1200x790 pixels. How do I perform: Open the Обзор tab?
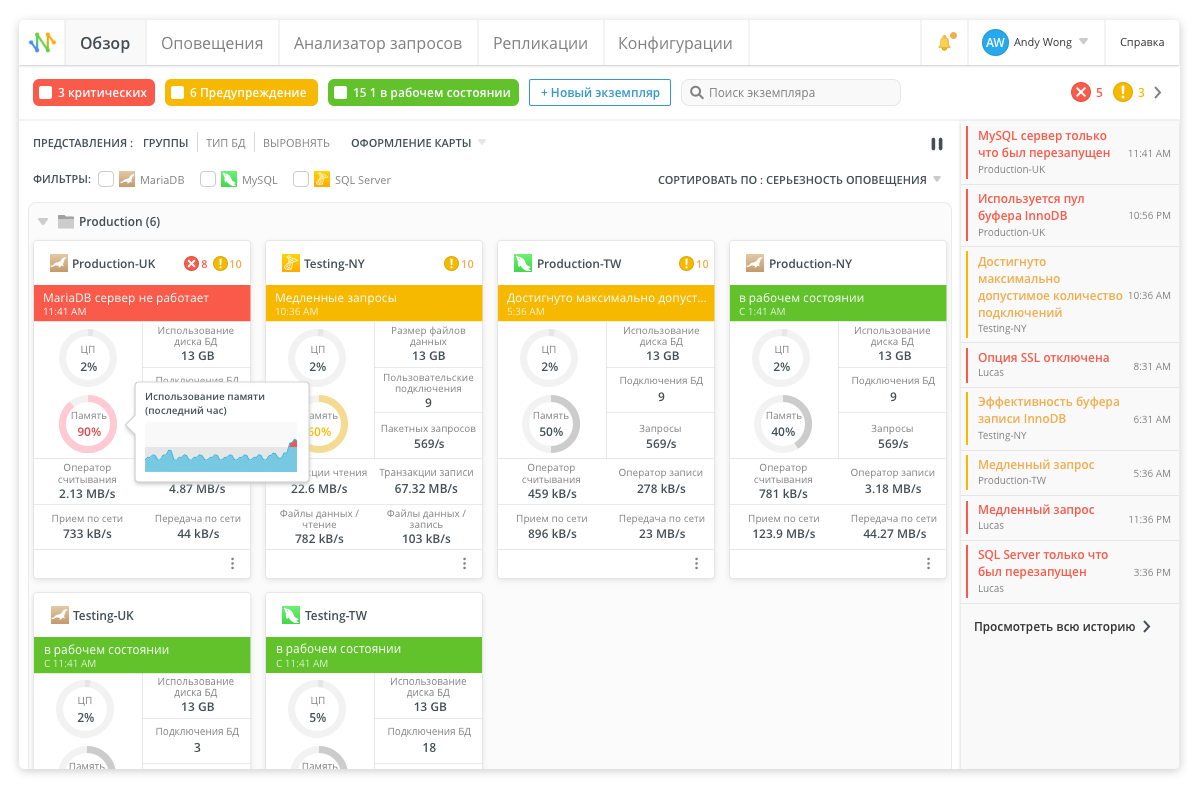[106, 43]
